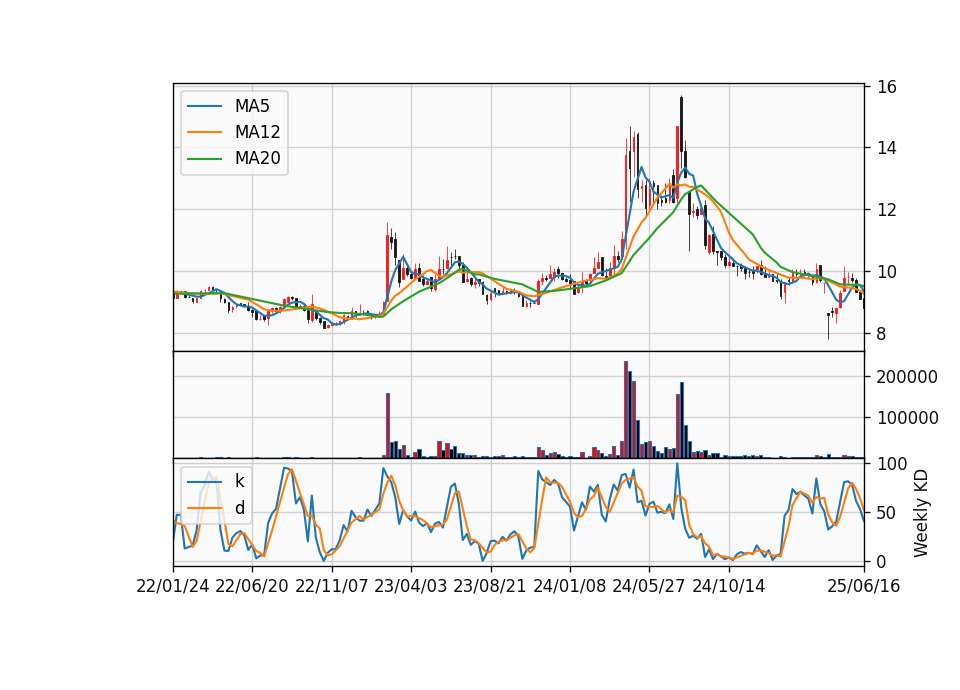960x690 pixels.
Task: Click the 23/08/21 date tick label
Action: point(490,586)
